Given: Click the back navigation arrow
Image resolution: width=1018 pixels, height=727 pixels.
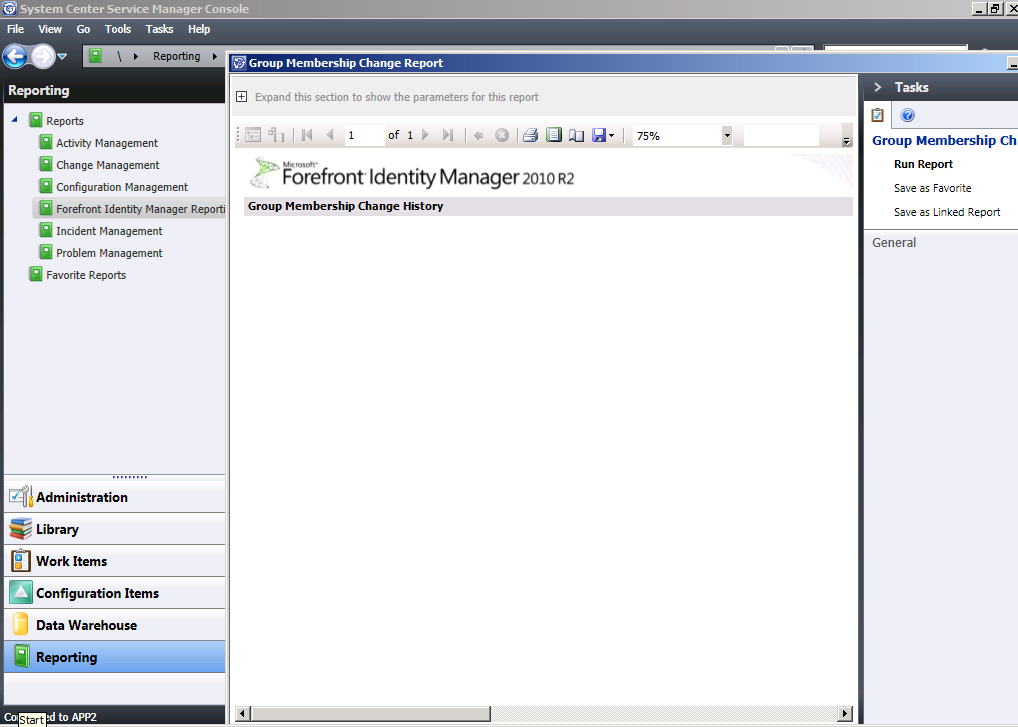Looking at the screenshot, I should click(15, 56).
